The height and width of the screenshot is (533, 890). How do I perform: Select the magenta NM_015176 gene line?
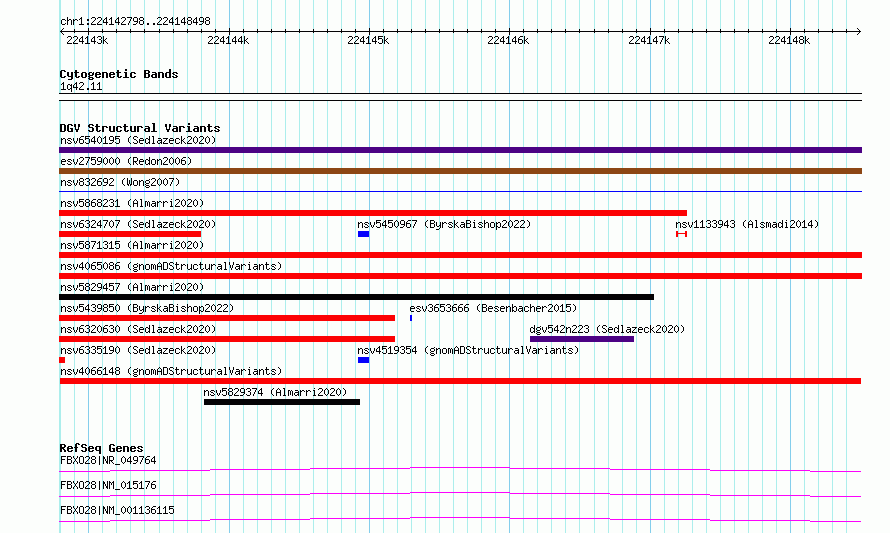click(460, 494)
